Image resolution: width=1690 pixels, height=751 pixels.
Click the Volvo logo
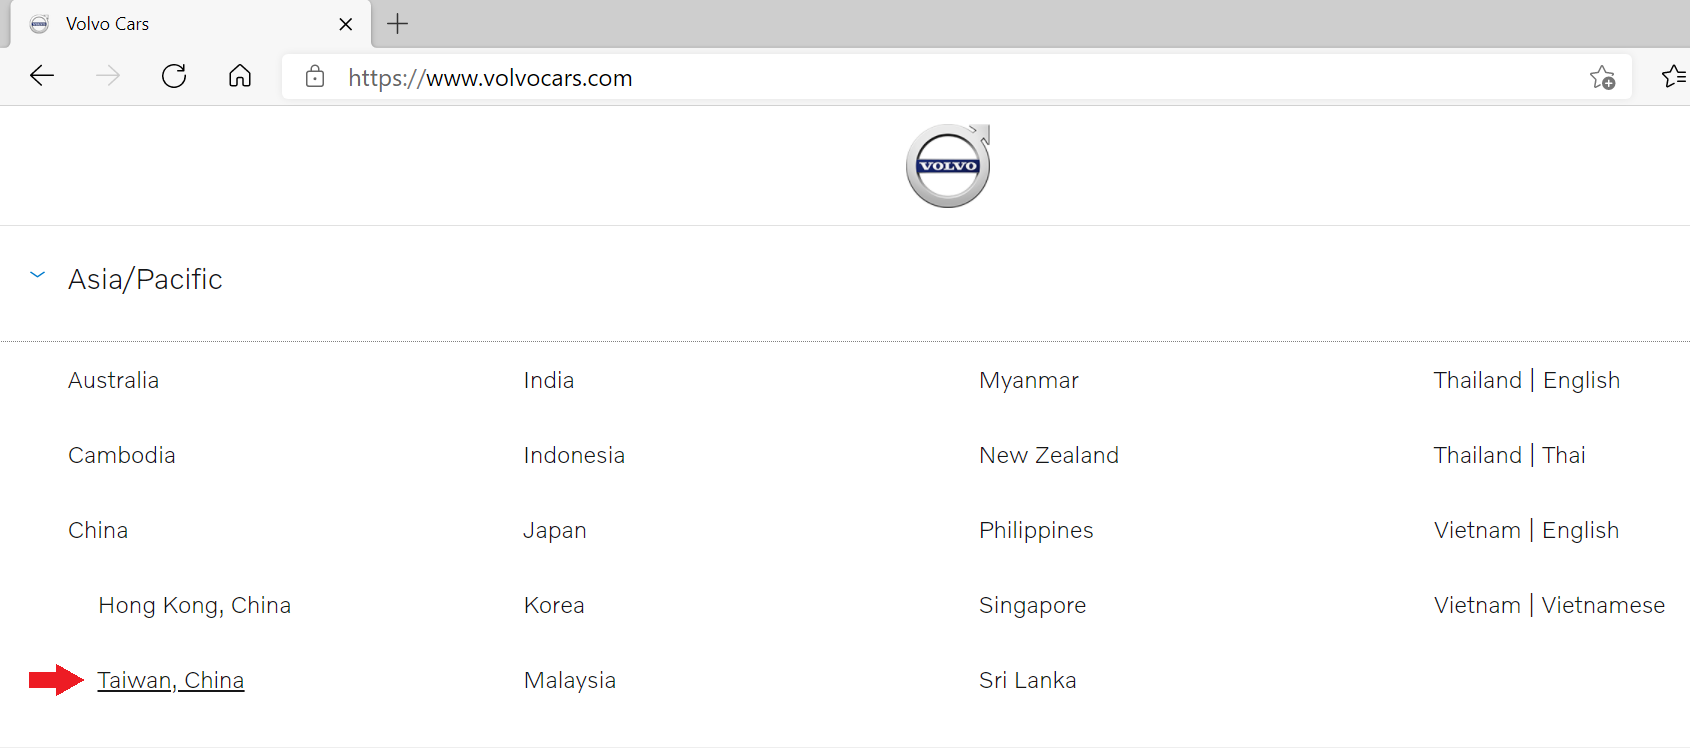(x=948, y=166)
